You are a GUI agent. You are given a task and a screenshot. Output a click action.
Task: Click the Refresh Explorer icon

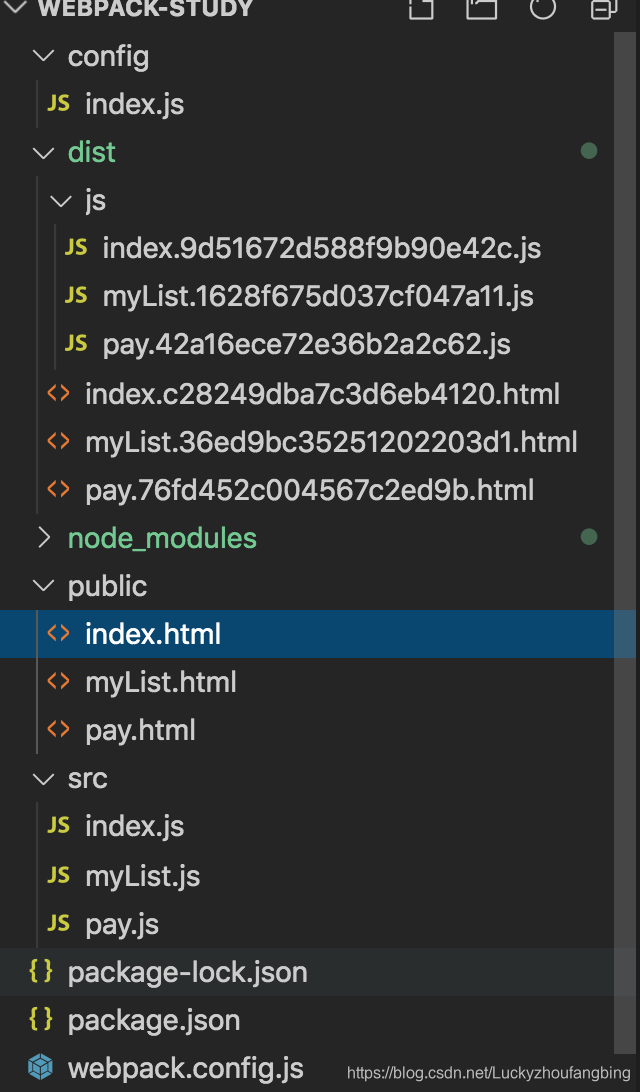[x=543, y=8]
